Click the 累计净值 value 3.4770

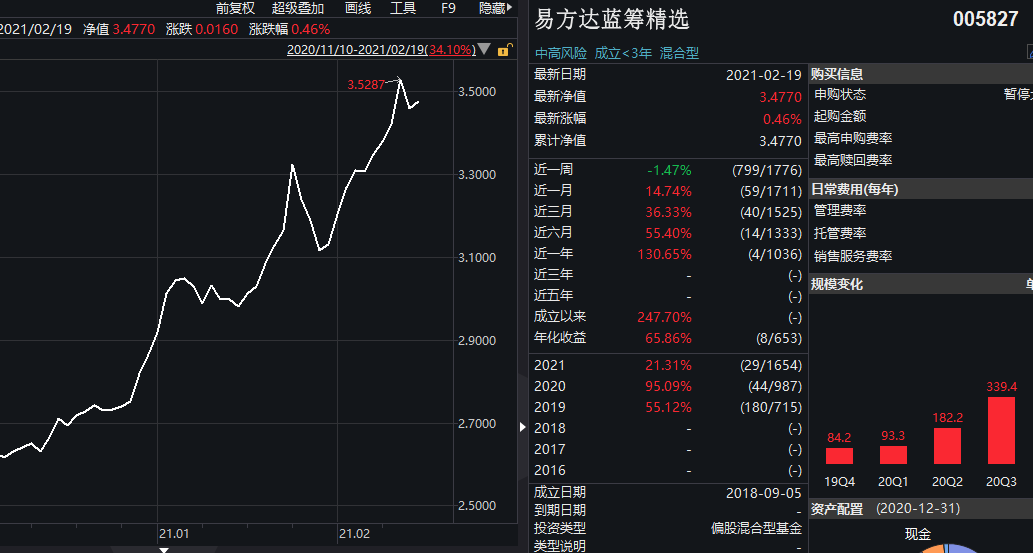[x=781, y=141]
